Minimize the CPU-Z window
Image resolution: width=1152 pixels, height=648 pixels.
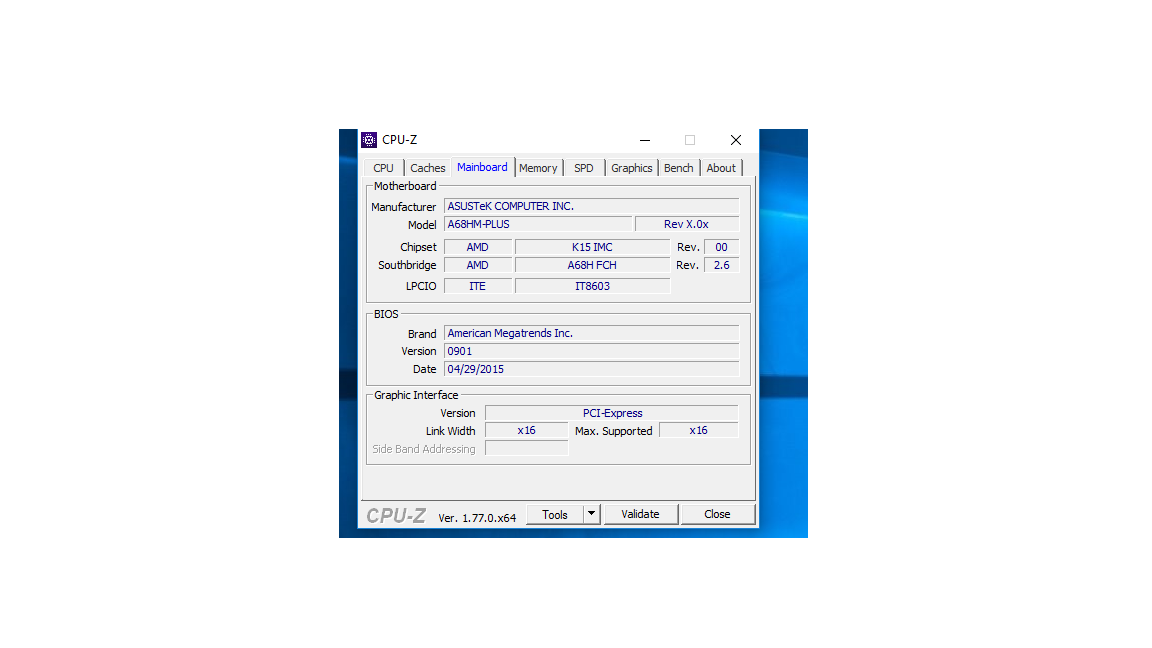(645, 140)
